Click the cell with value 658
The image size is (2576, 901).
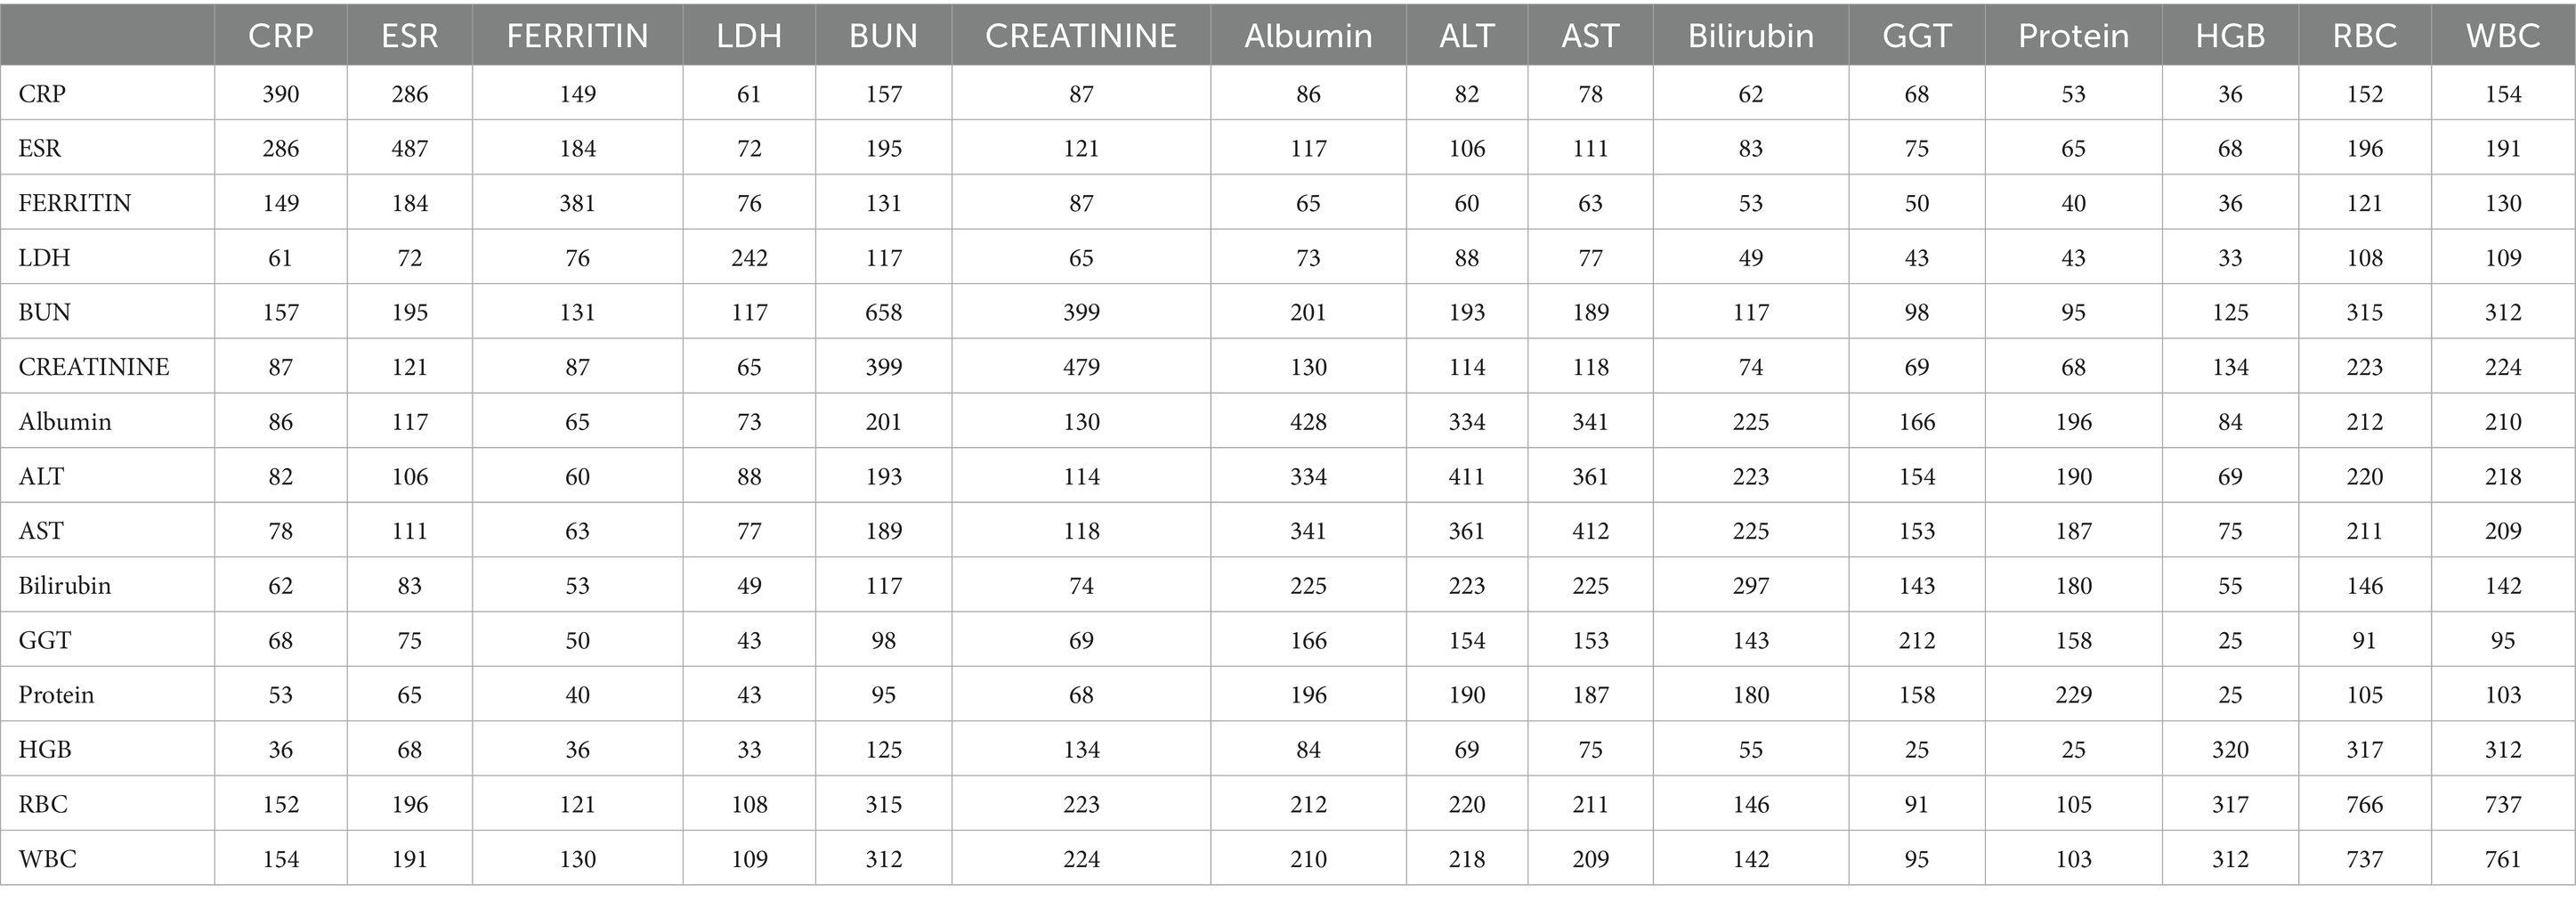coord(883,312)
